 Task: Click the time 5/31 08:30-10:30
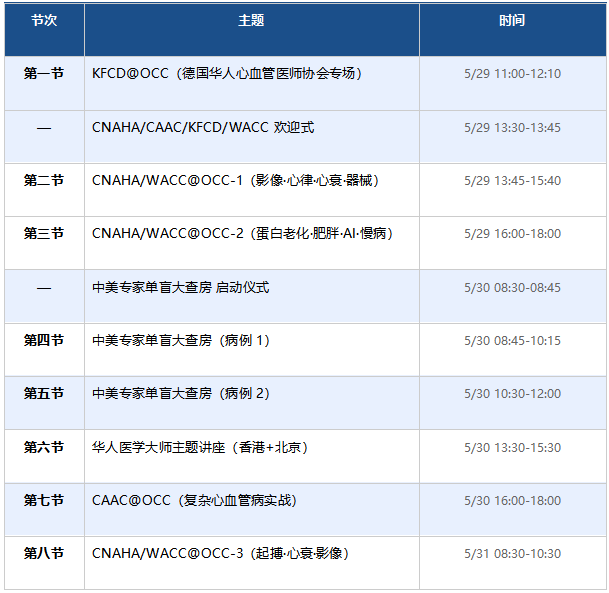pyautogui.click(x=512, y=553)
